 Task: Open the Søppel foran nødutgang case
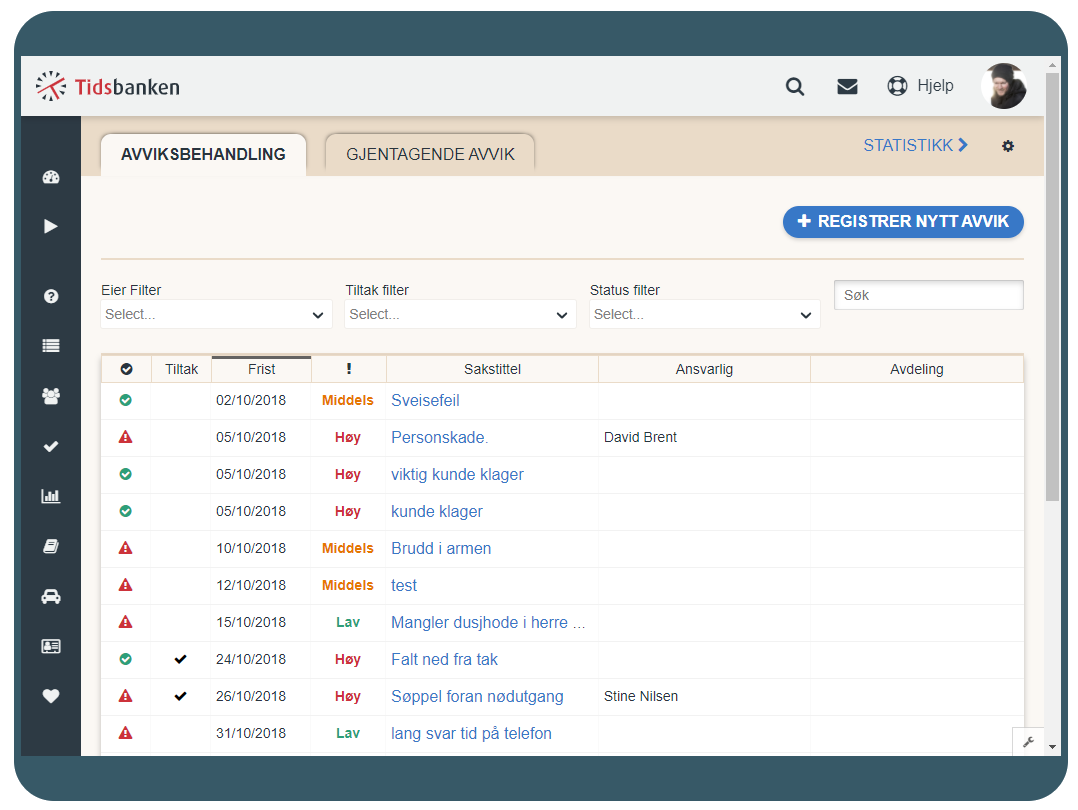(477, 697)
